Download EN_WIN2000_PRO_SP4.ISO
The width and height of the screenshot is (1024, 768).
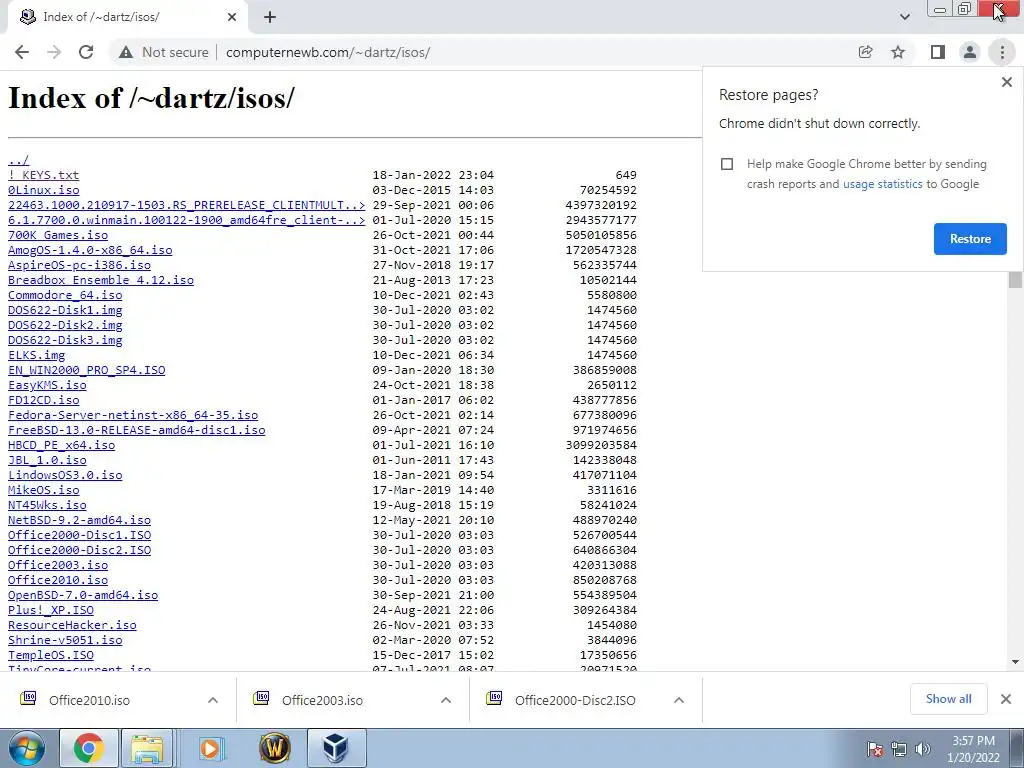pos(86,370)
